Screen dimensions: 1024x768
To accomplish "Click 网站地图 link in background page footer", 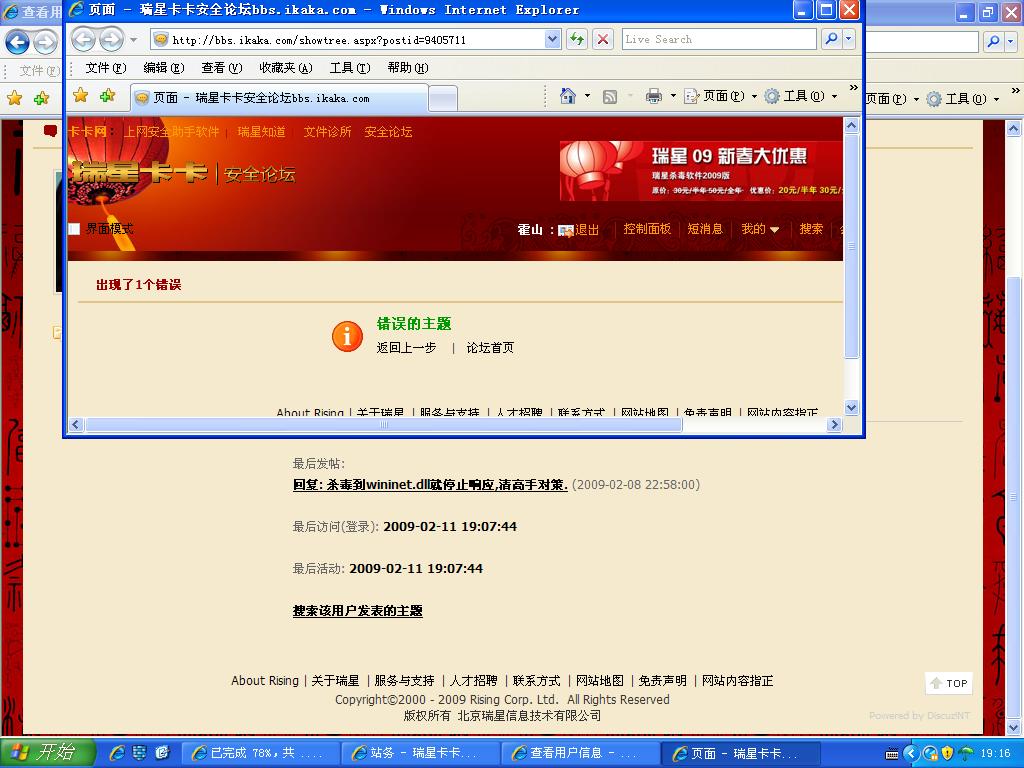I will 600,680.
